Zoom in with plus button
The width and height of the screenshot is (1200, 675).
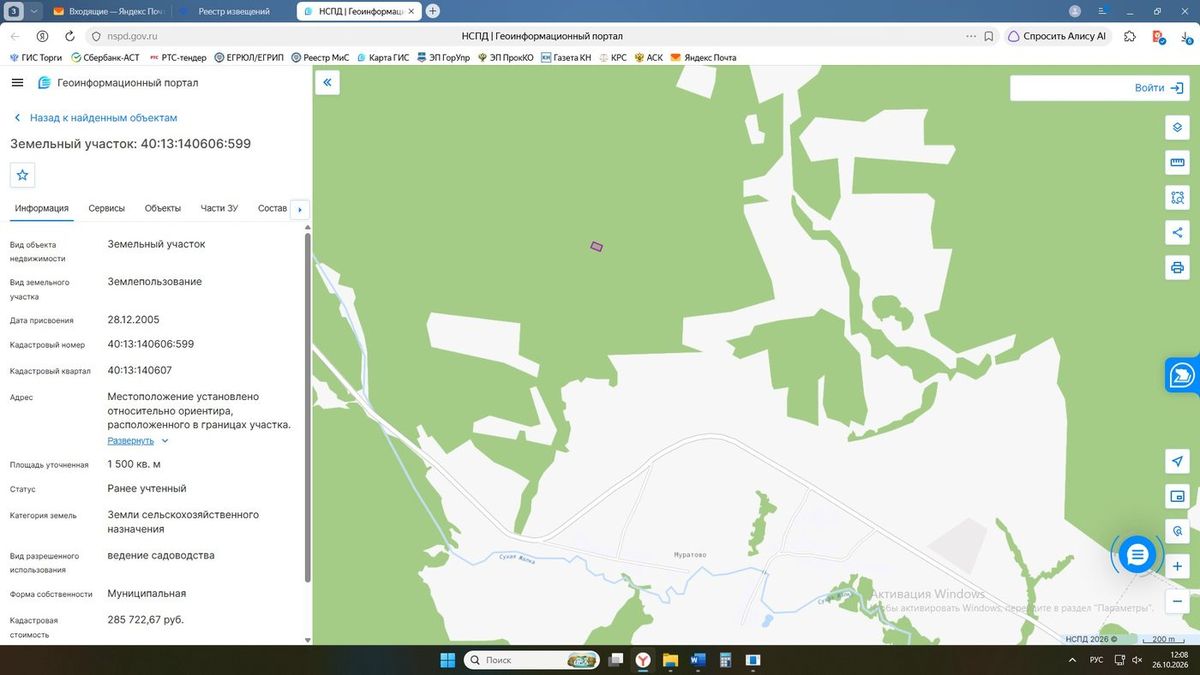(1177, 566)
